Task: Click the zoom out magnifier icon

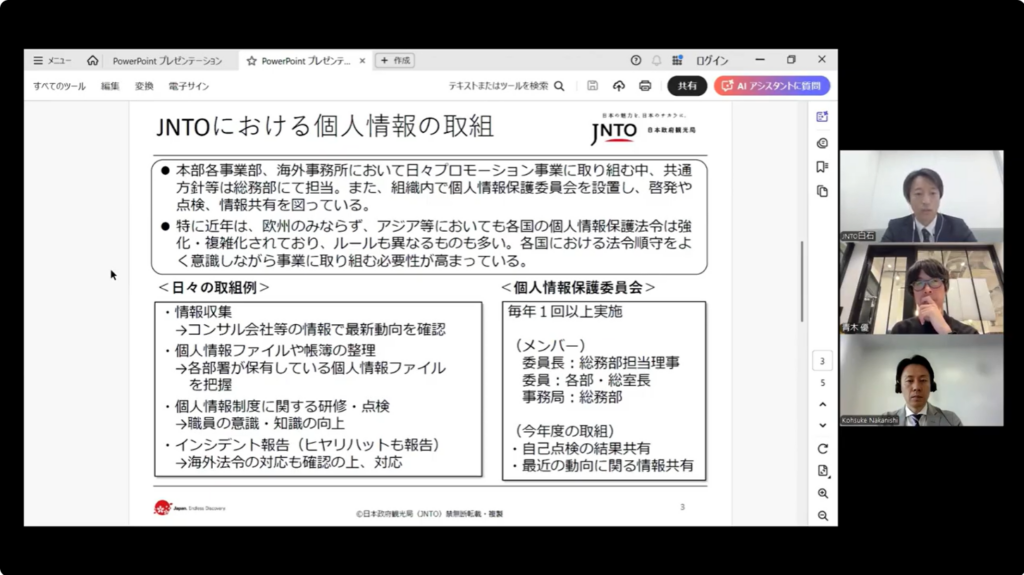Action: pos(822,515)
